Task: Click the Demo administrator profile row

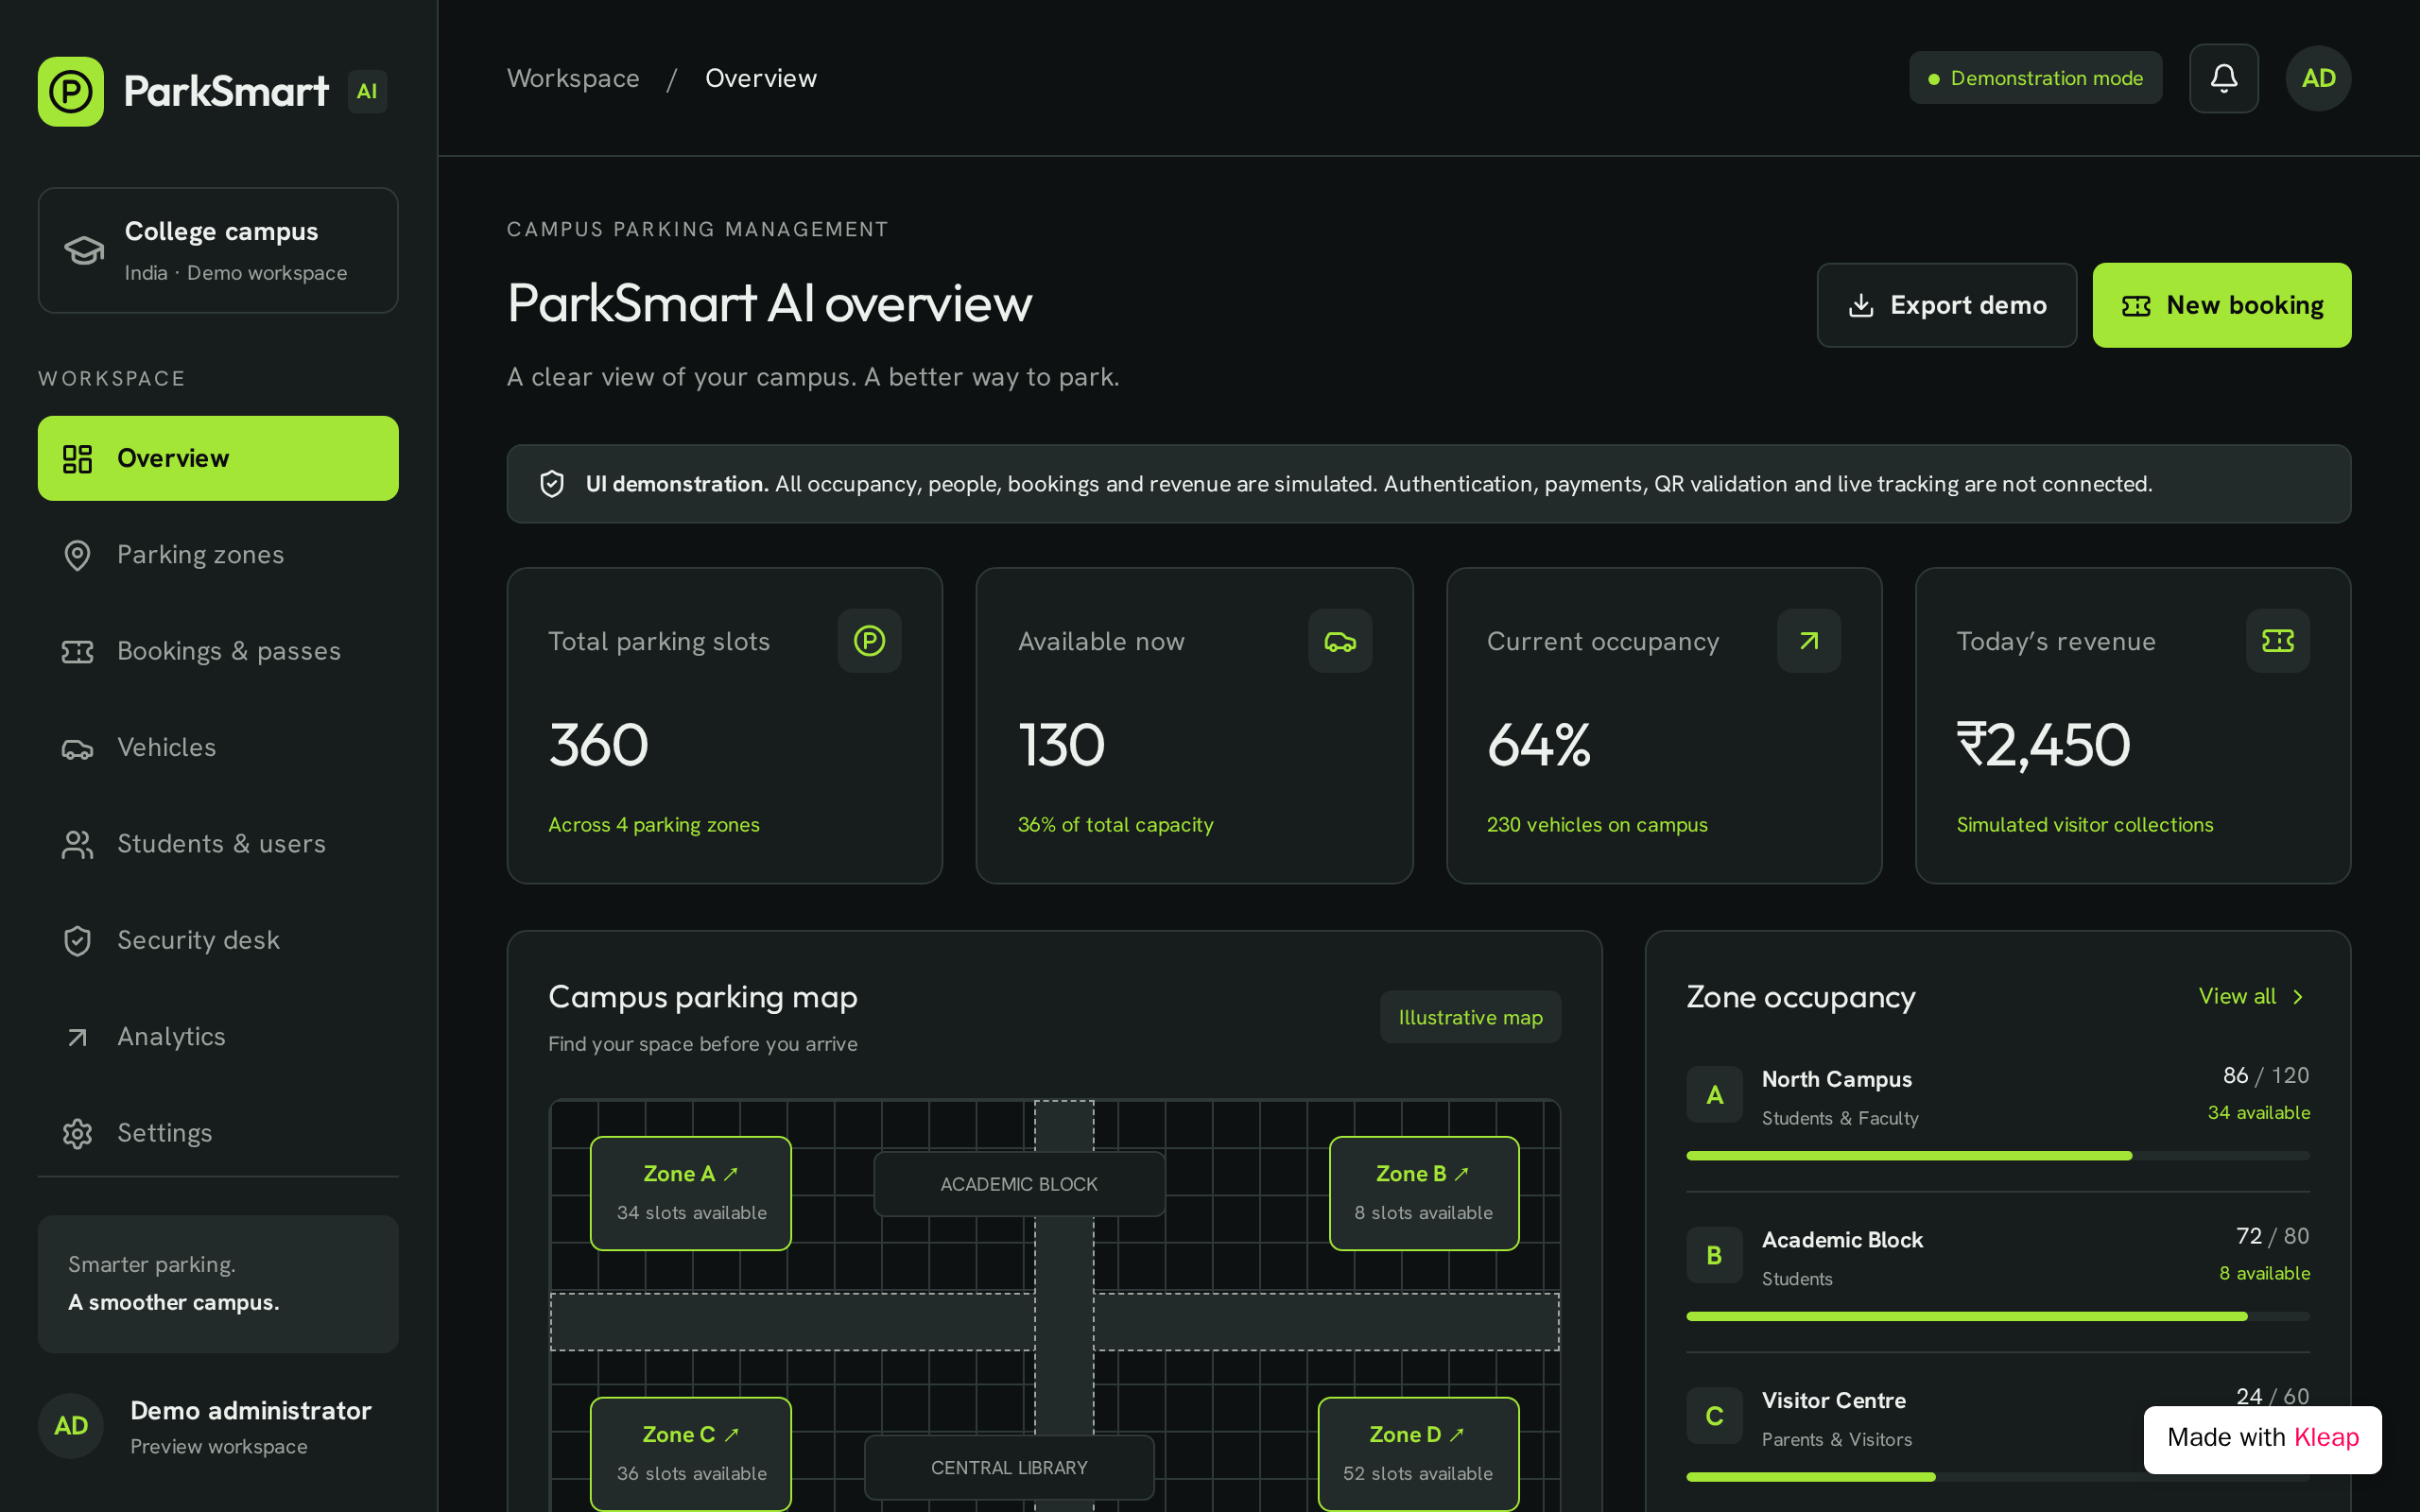Action: tap(218, 1426)
